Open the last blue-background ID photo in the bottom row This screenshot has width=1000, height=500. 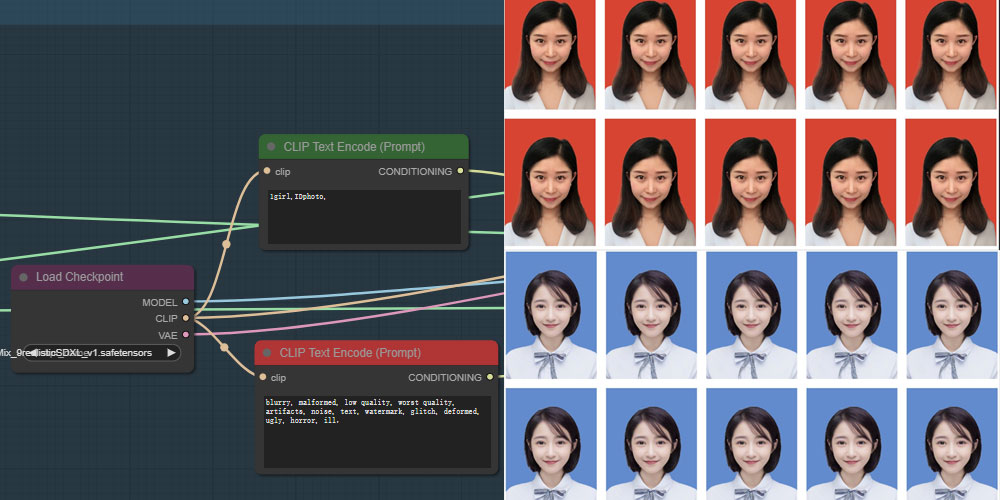coord(952,444)
